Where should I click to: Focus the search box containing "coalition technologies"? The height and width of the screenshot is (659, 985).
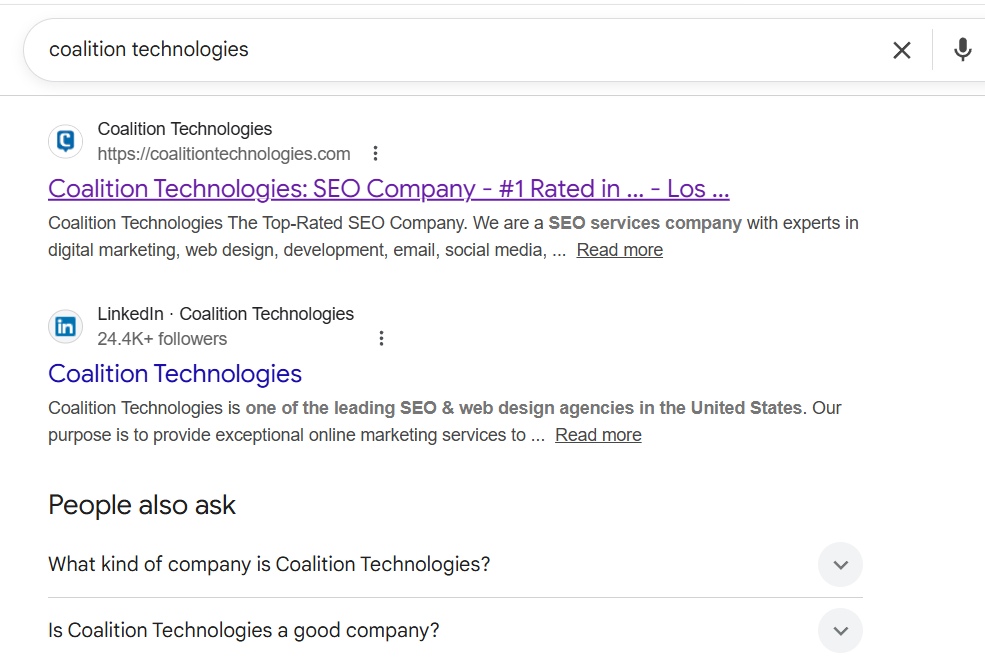pyautogui.click(x=450, y=49)
